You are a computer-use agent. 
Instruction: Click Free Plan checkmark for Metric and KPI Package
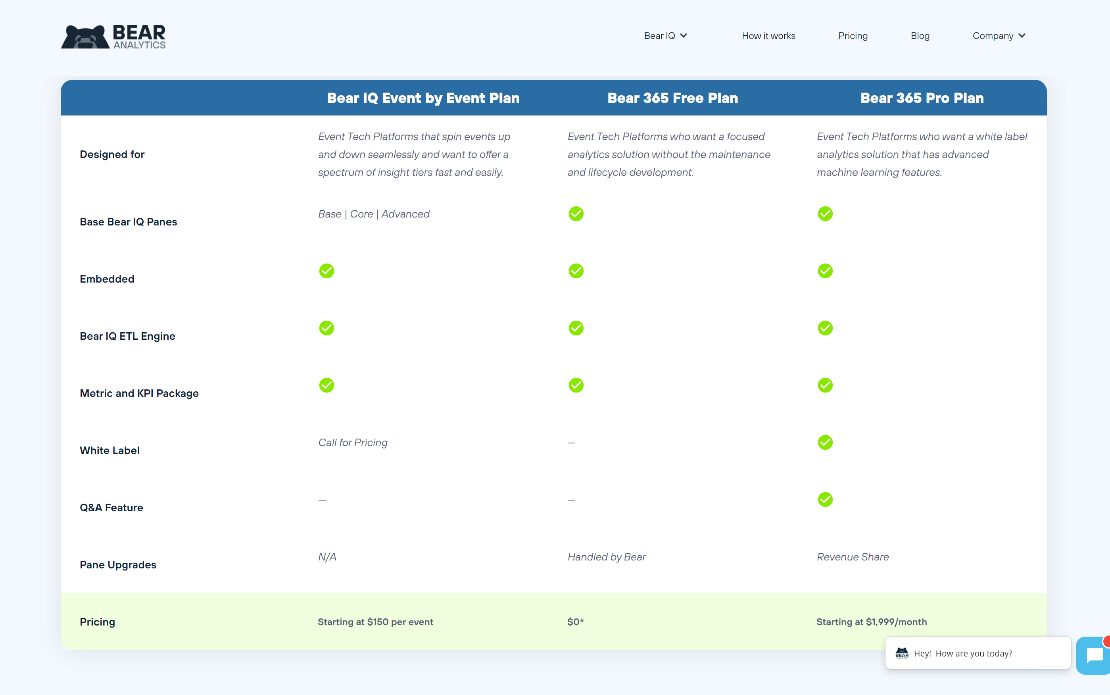(x=576, y=385)
